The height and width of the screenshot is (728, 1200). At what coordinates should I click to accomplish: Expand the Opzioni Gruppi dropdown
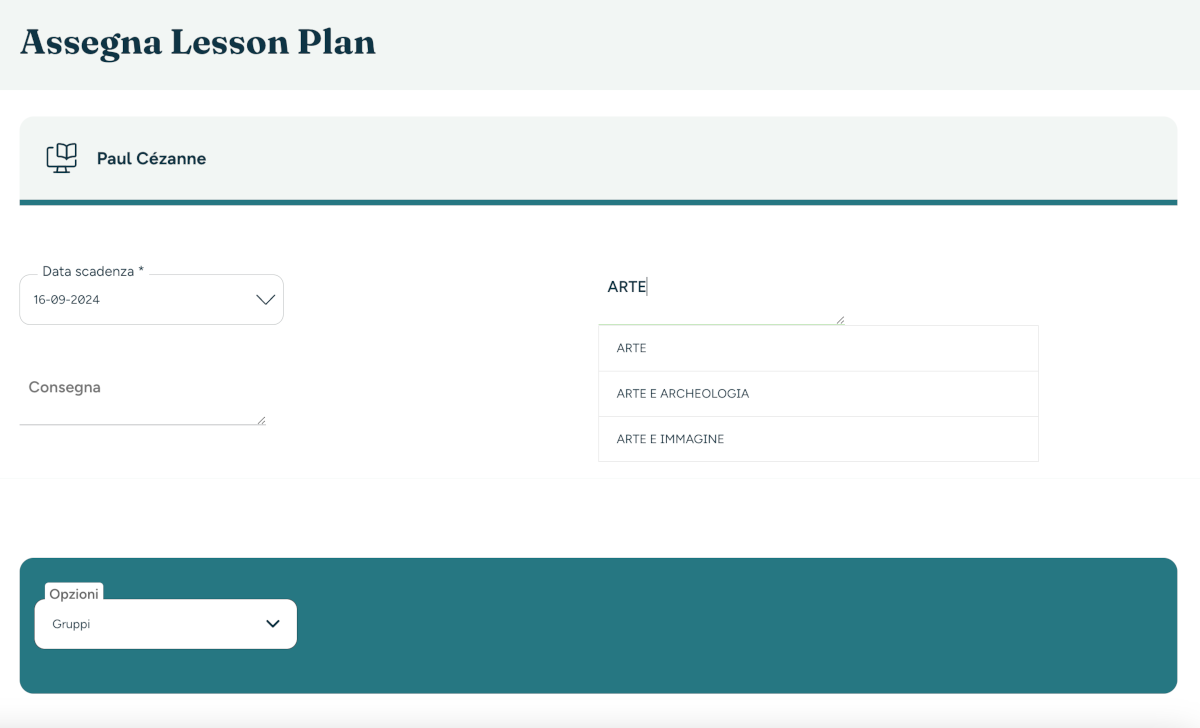[166, 624]
